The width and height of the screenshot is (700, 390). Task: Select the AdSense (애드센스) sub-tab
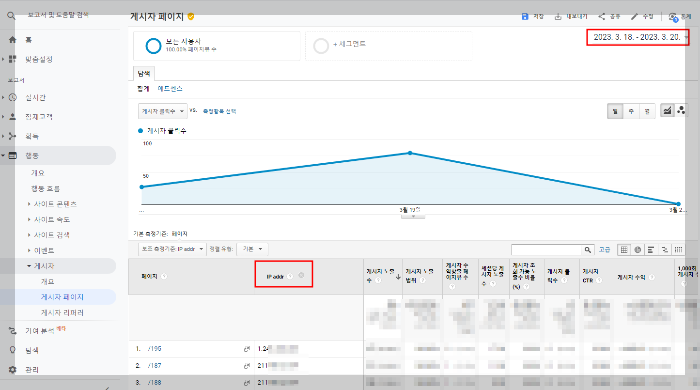(170, 89)
